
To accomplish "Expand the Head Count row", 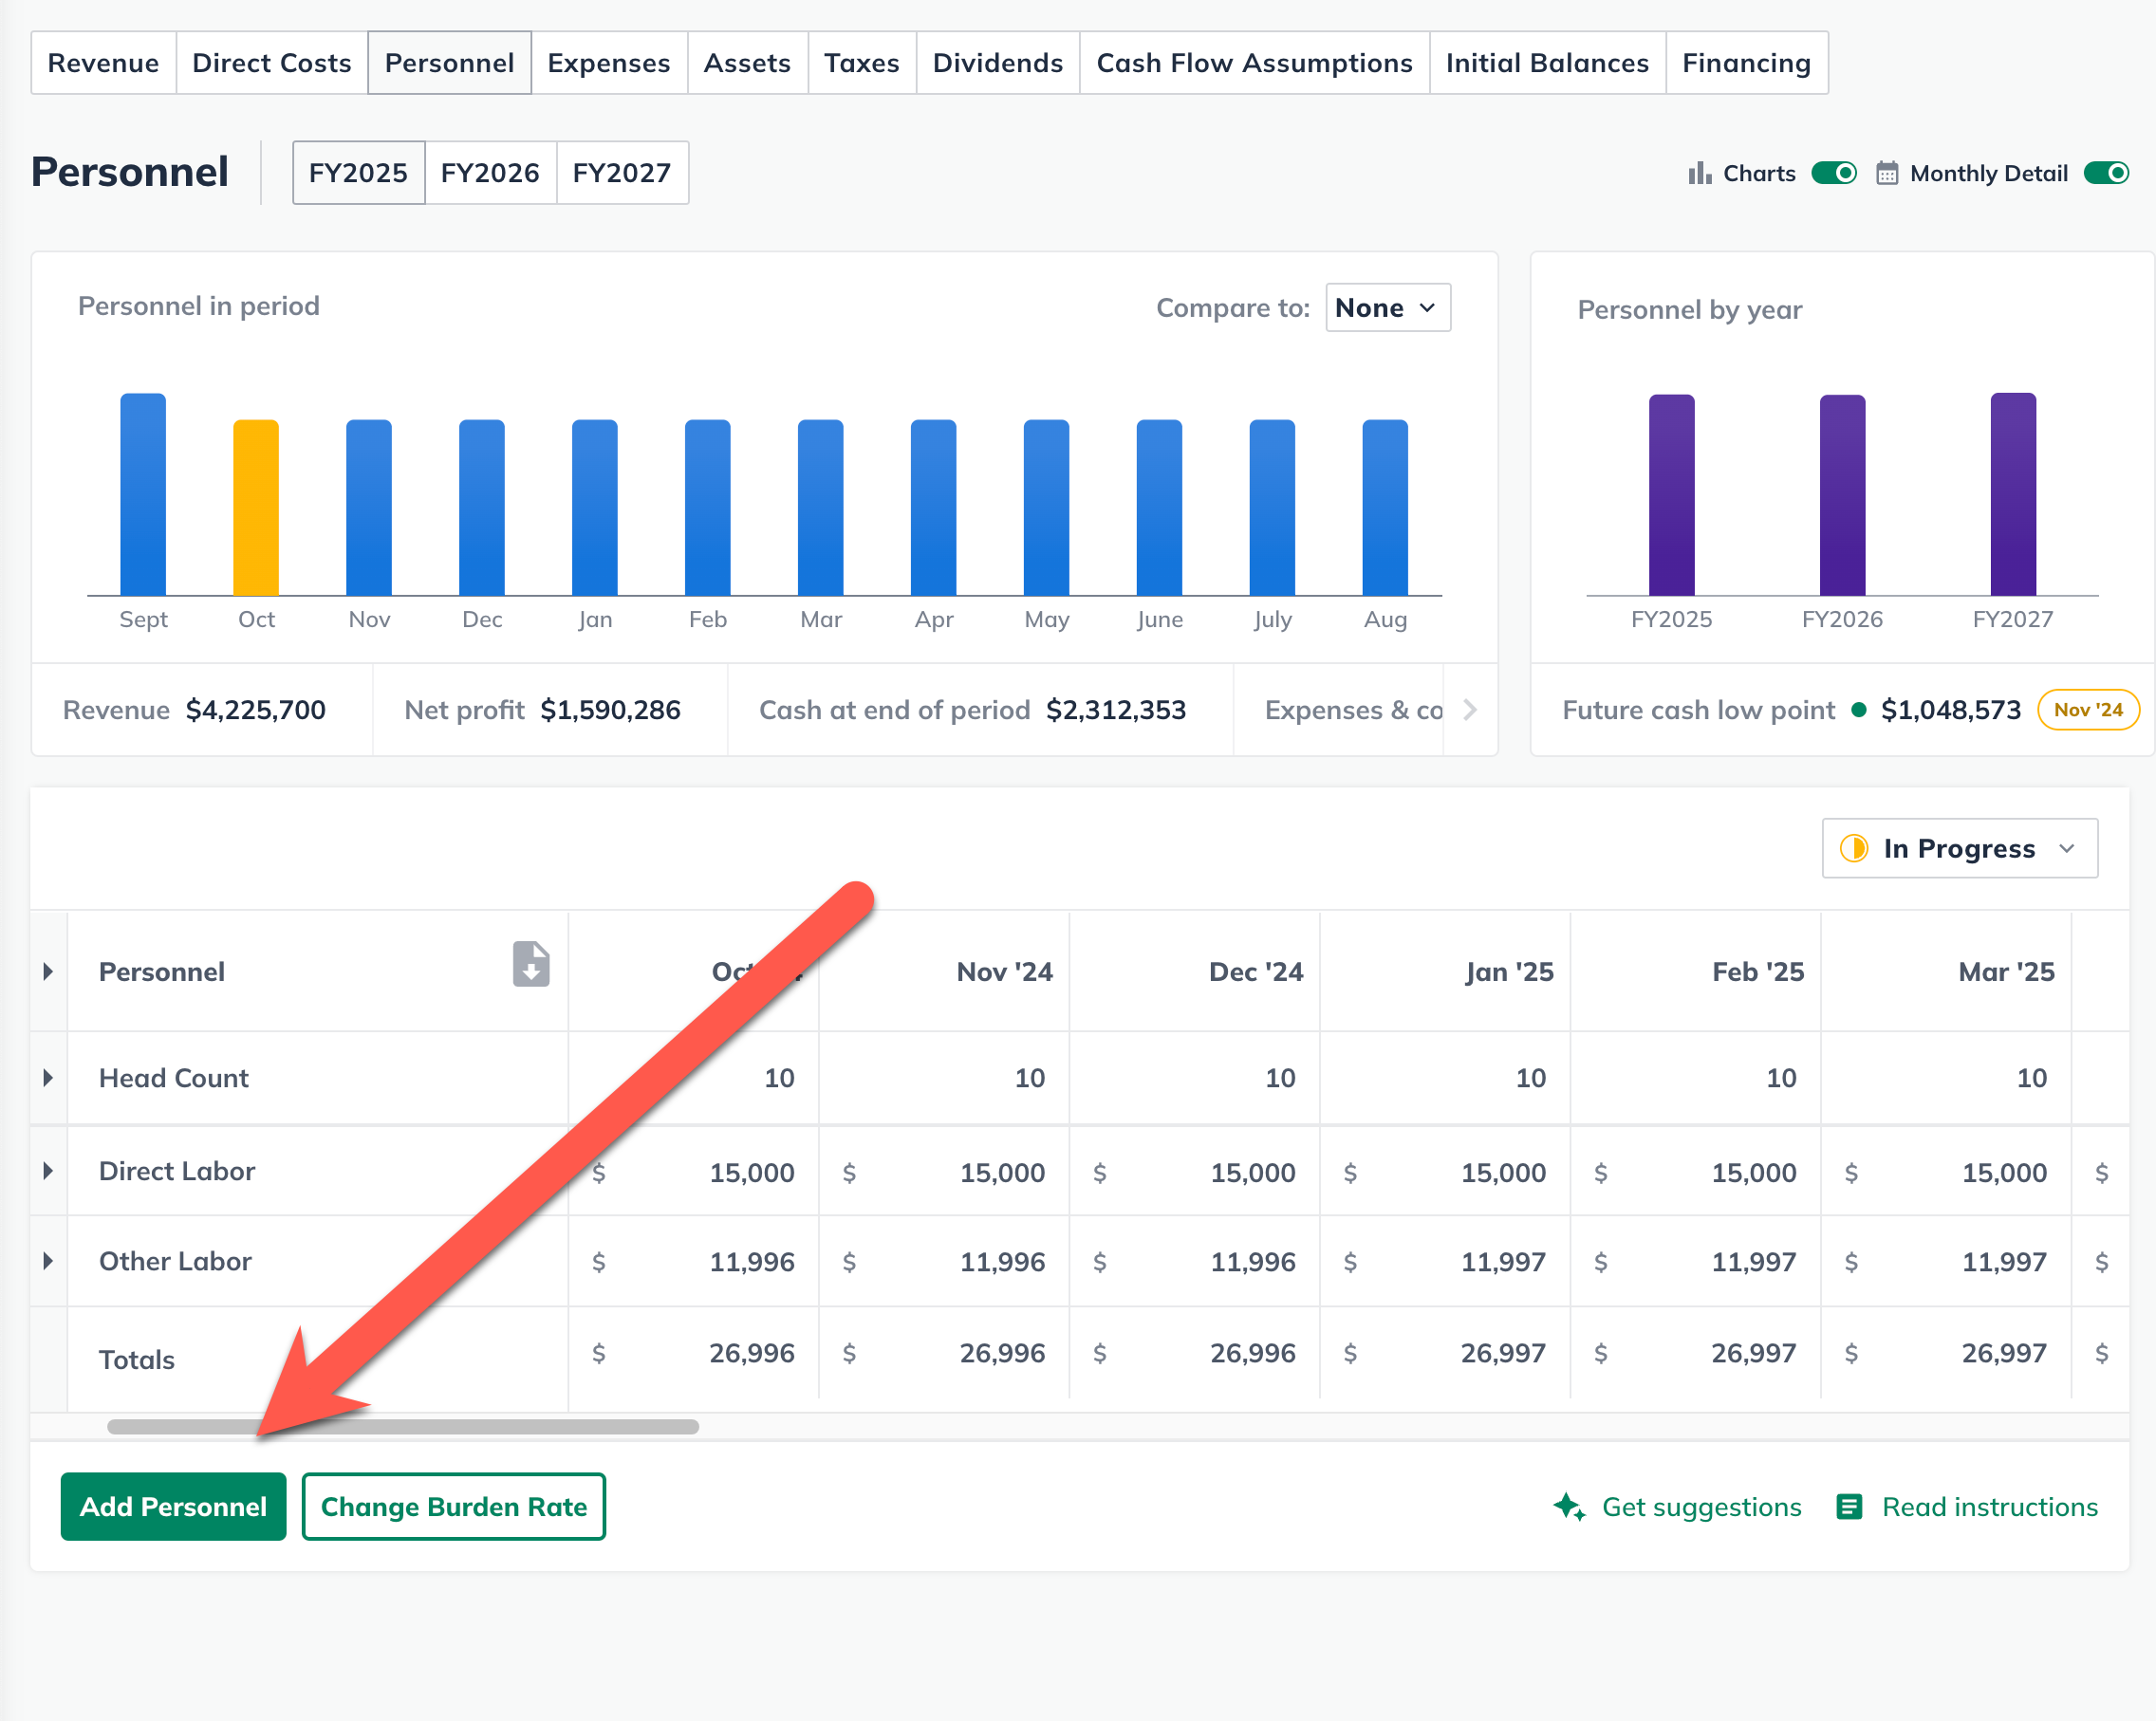I will tap(48, 1078).
